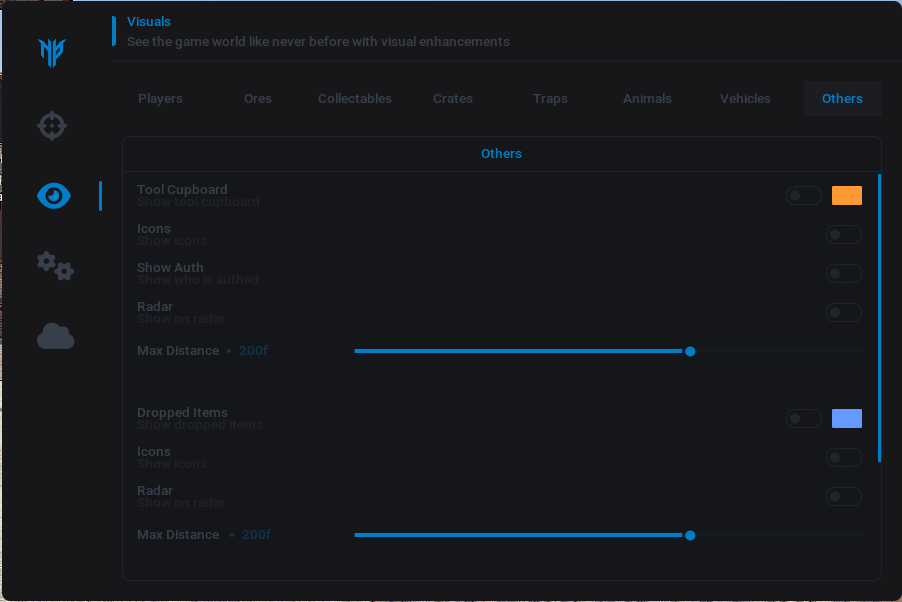Enable the Dropped Items toggle

[x=803, y=419]
